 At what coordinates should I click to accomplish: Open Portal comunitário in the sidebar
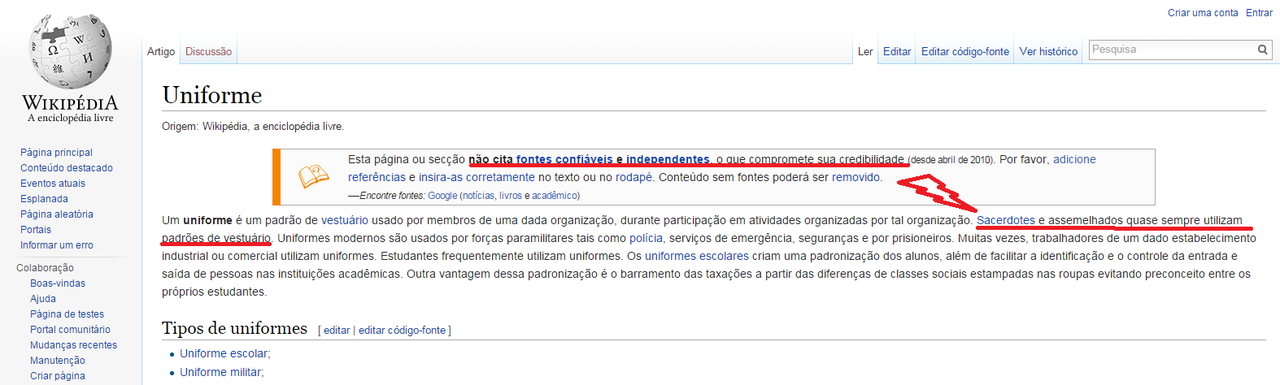click(x=70, y=329)
